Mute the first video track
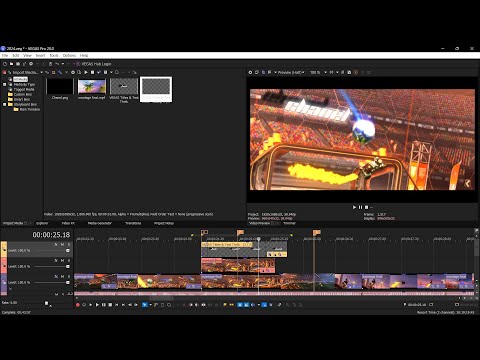Viewport: 480px width, 360px height. (62, 245)
